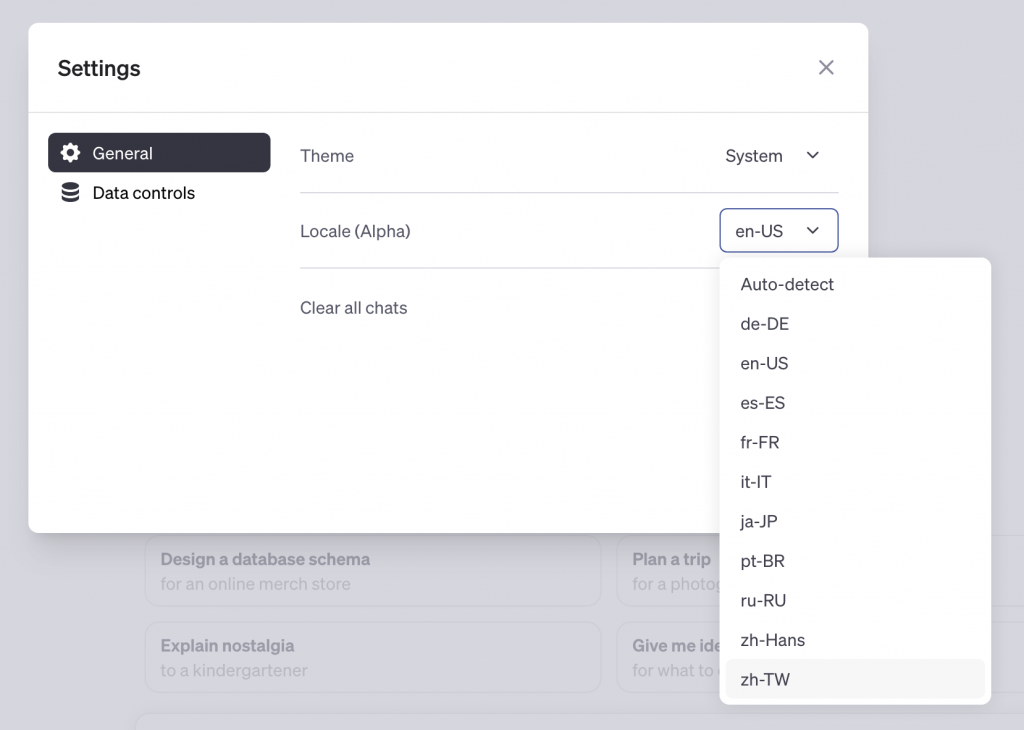This screenshot has height=730, width=1024.
Task: Collapse the Locale dropdown showing en-US
Action: tap(778, 231)
